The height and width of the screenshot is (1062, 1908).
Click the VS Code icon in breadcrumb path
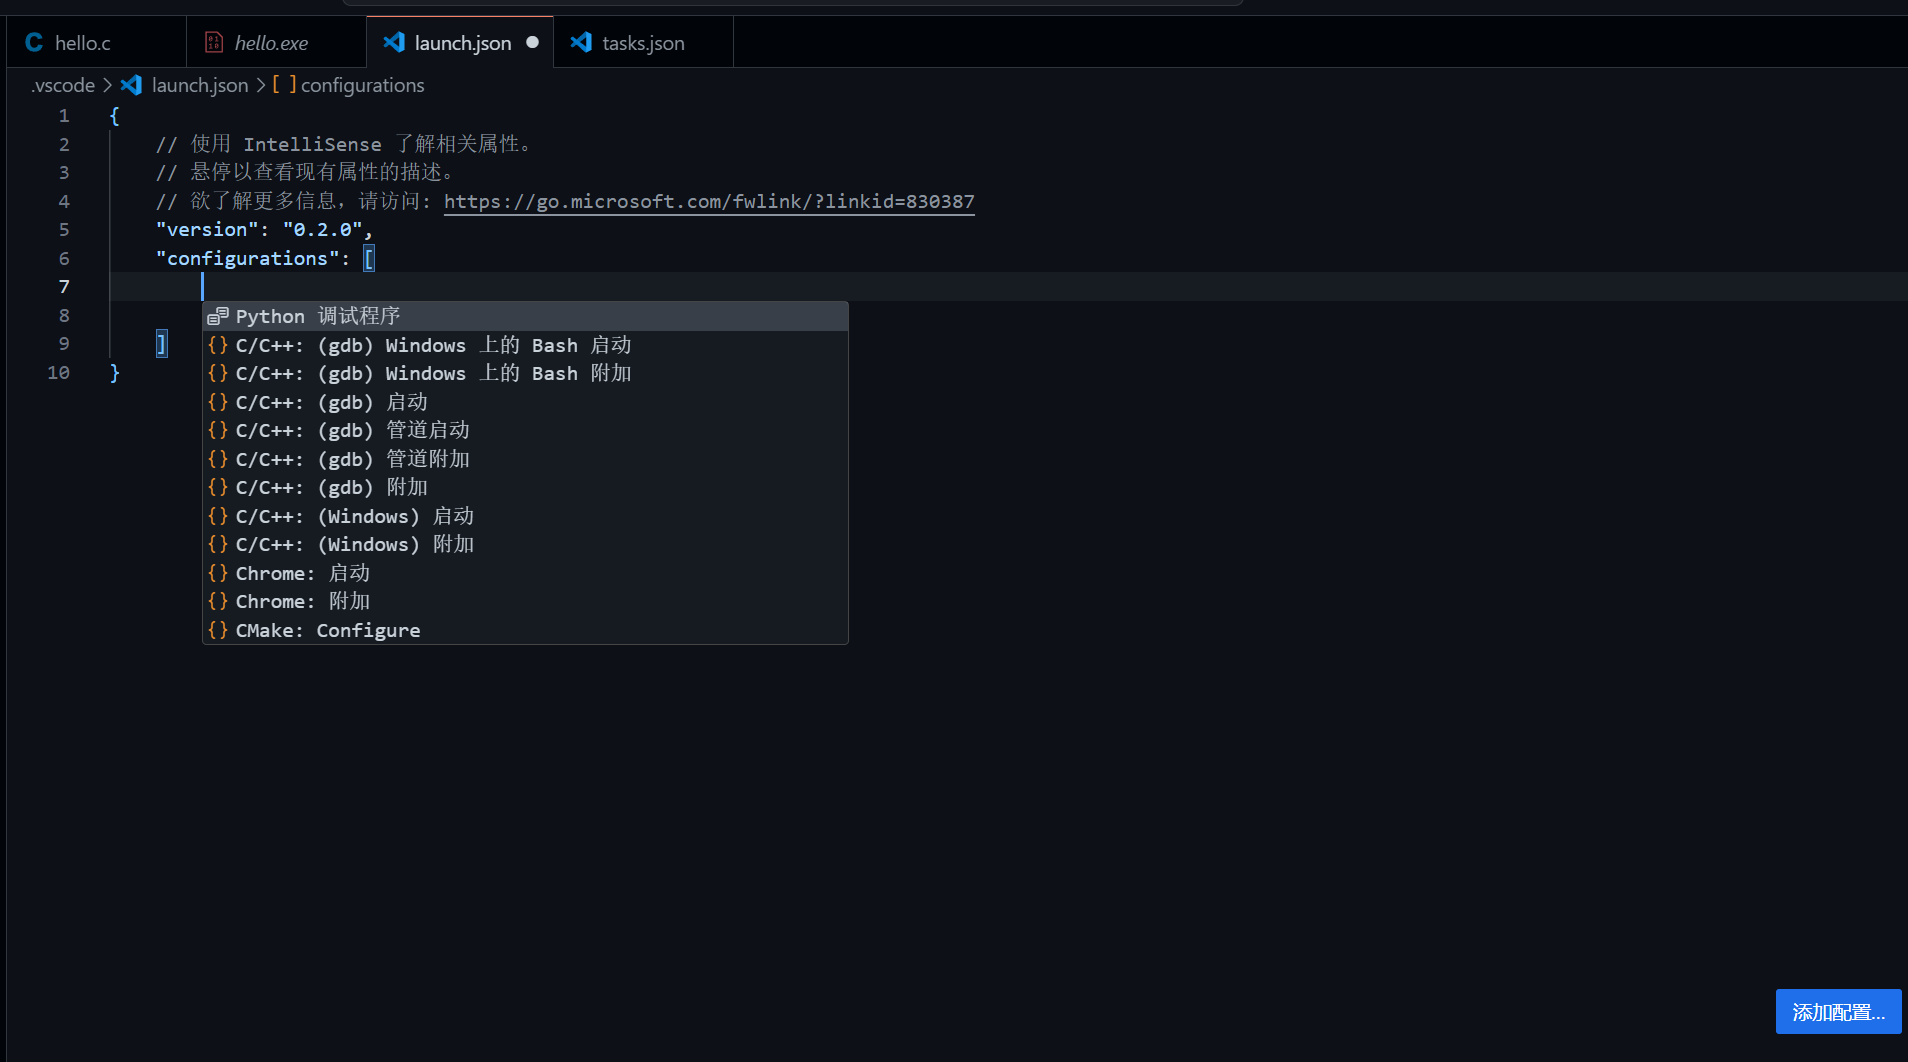pyautogui.click(x=131, y=85)
